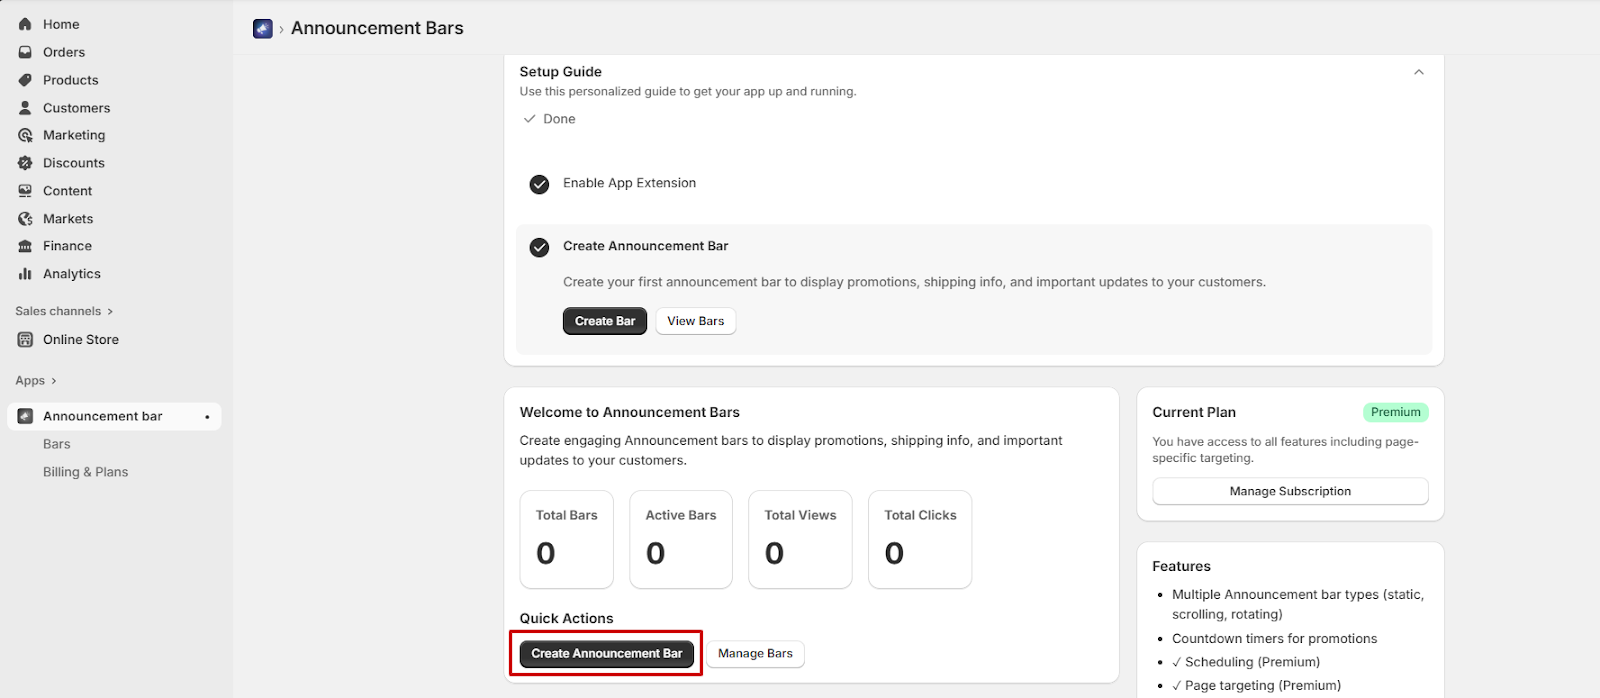The height and width of the screenshot is (698, 1600).
Task: Toggle the Create Announcement Bar step checkmark
Action: 539,247
